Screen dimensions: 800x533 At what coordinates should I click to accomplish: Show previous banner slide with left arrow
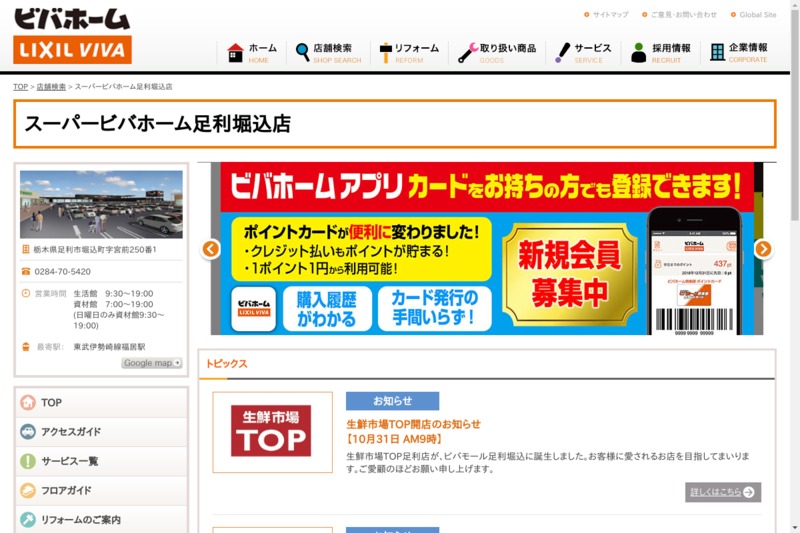point(211,249)
